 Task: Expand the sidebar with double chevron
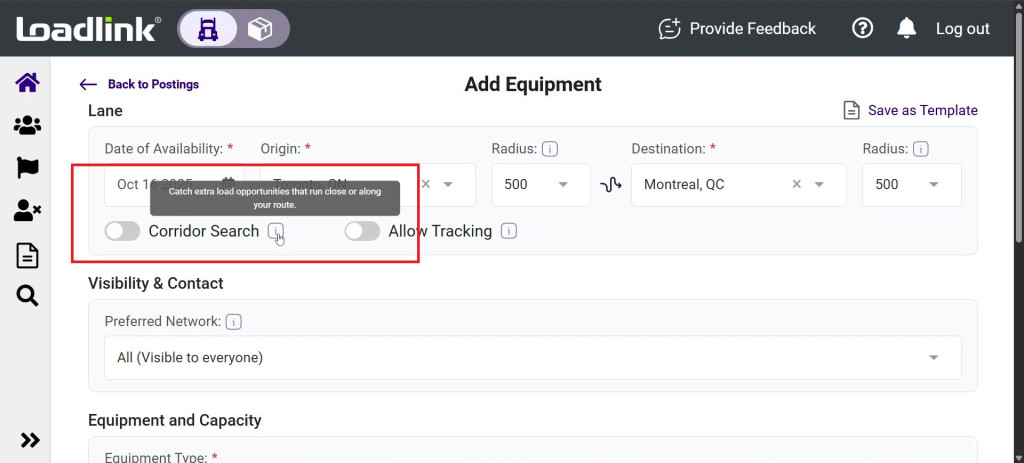[x=29, y=440]
